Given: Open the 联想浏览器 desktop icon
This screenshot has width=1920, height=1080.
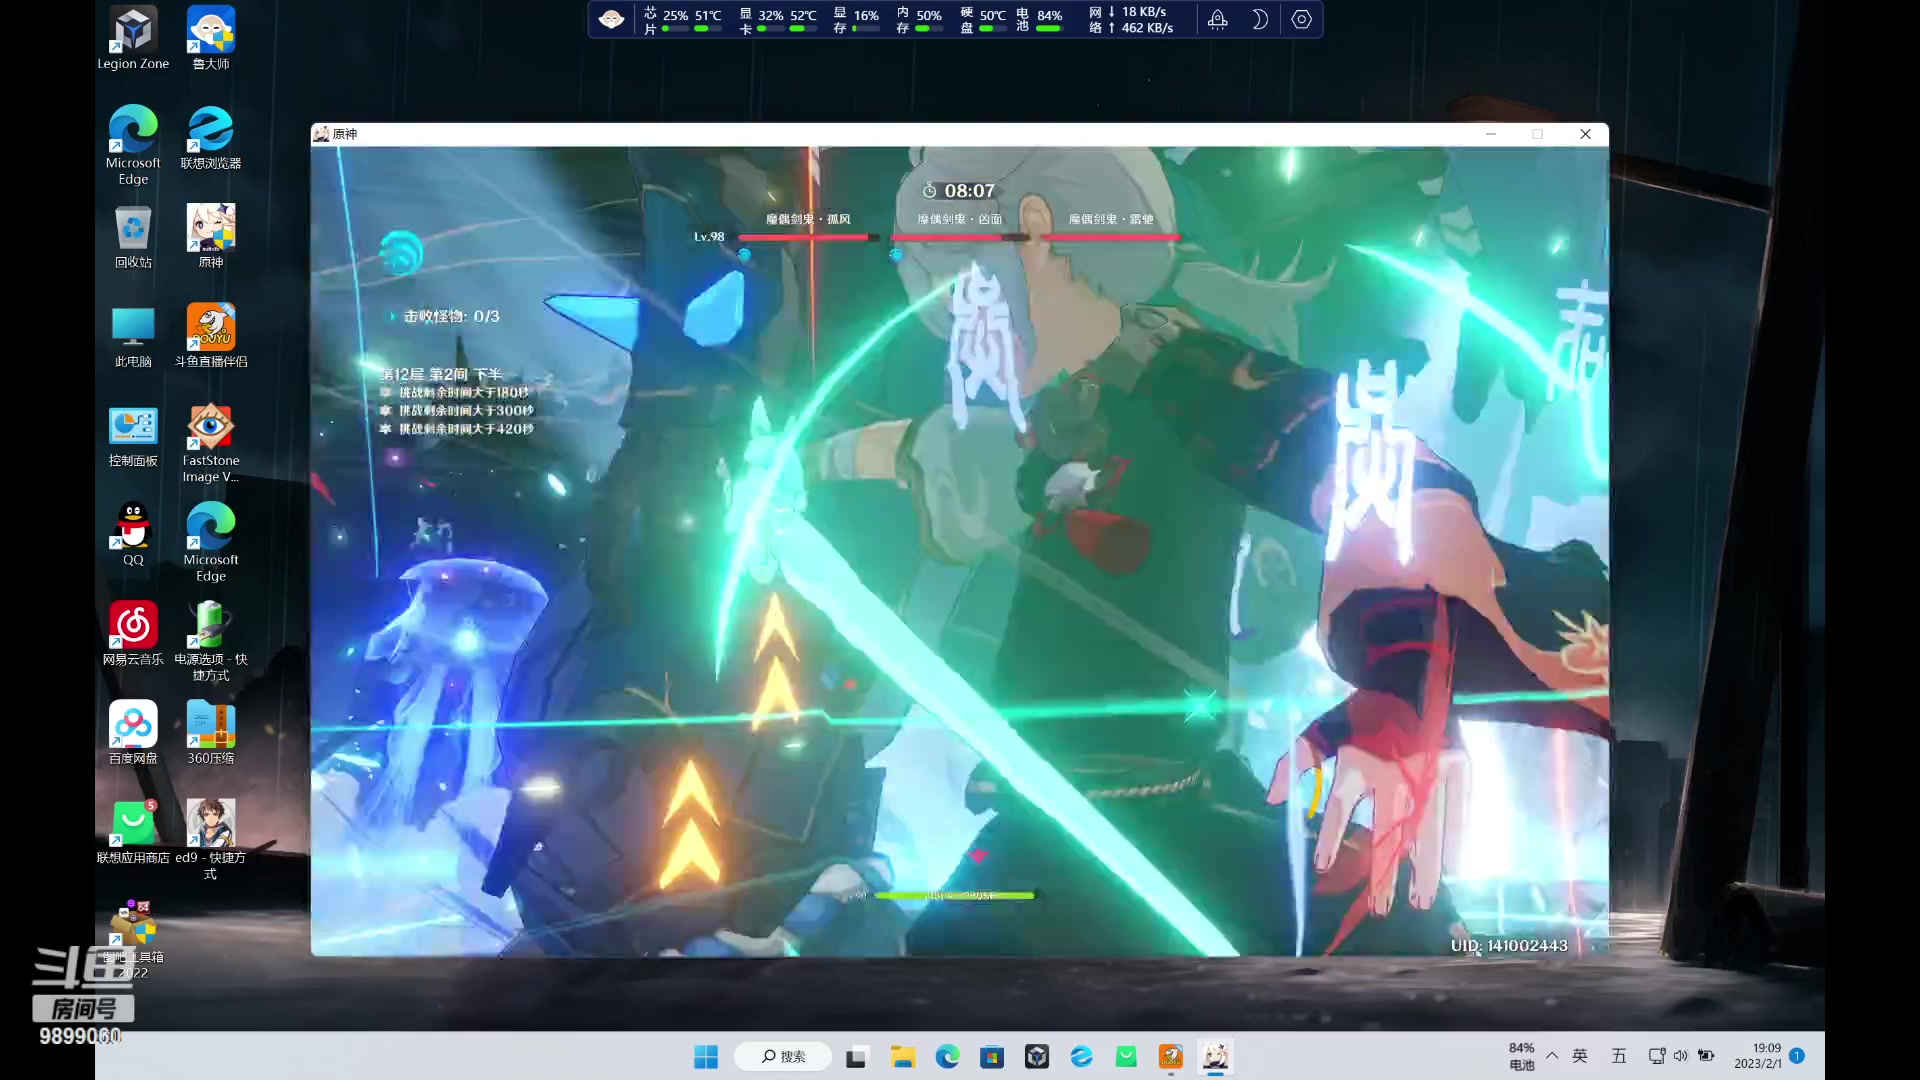Looking at the screenshot, I should point(211,137).
